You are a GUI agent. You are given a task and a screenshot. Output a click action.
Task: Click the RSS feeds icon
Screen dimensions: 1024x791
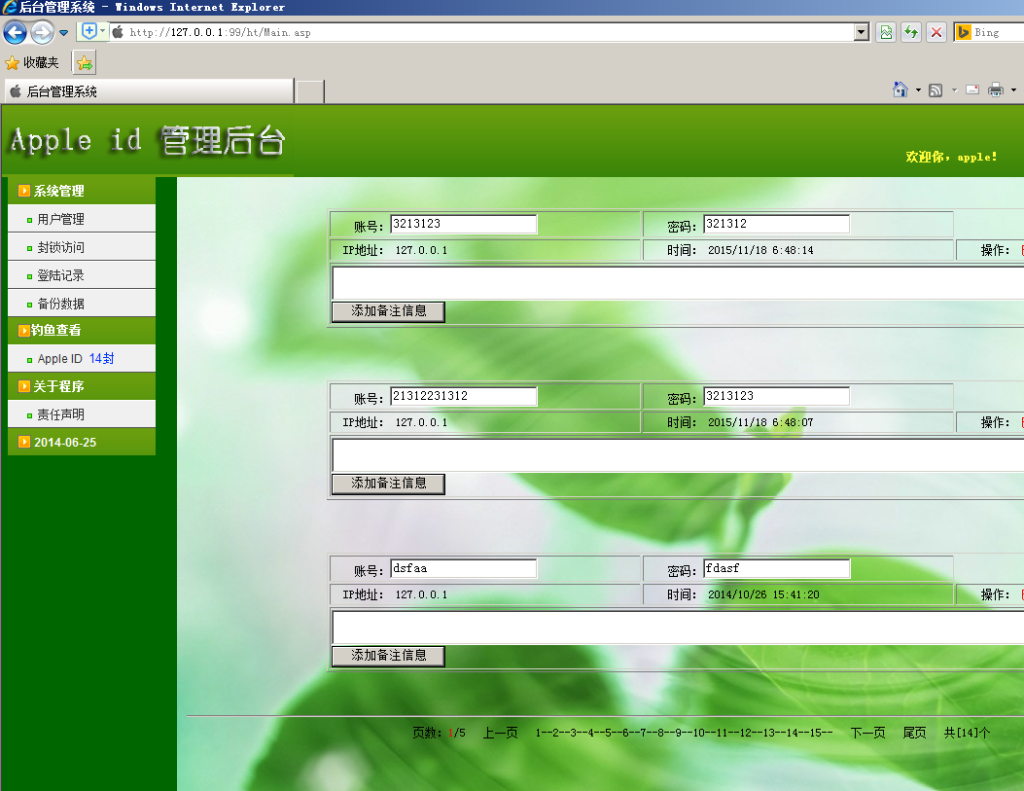[936, 90]
